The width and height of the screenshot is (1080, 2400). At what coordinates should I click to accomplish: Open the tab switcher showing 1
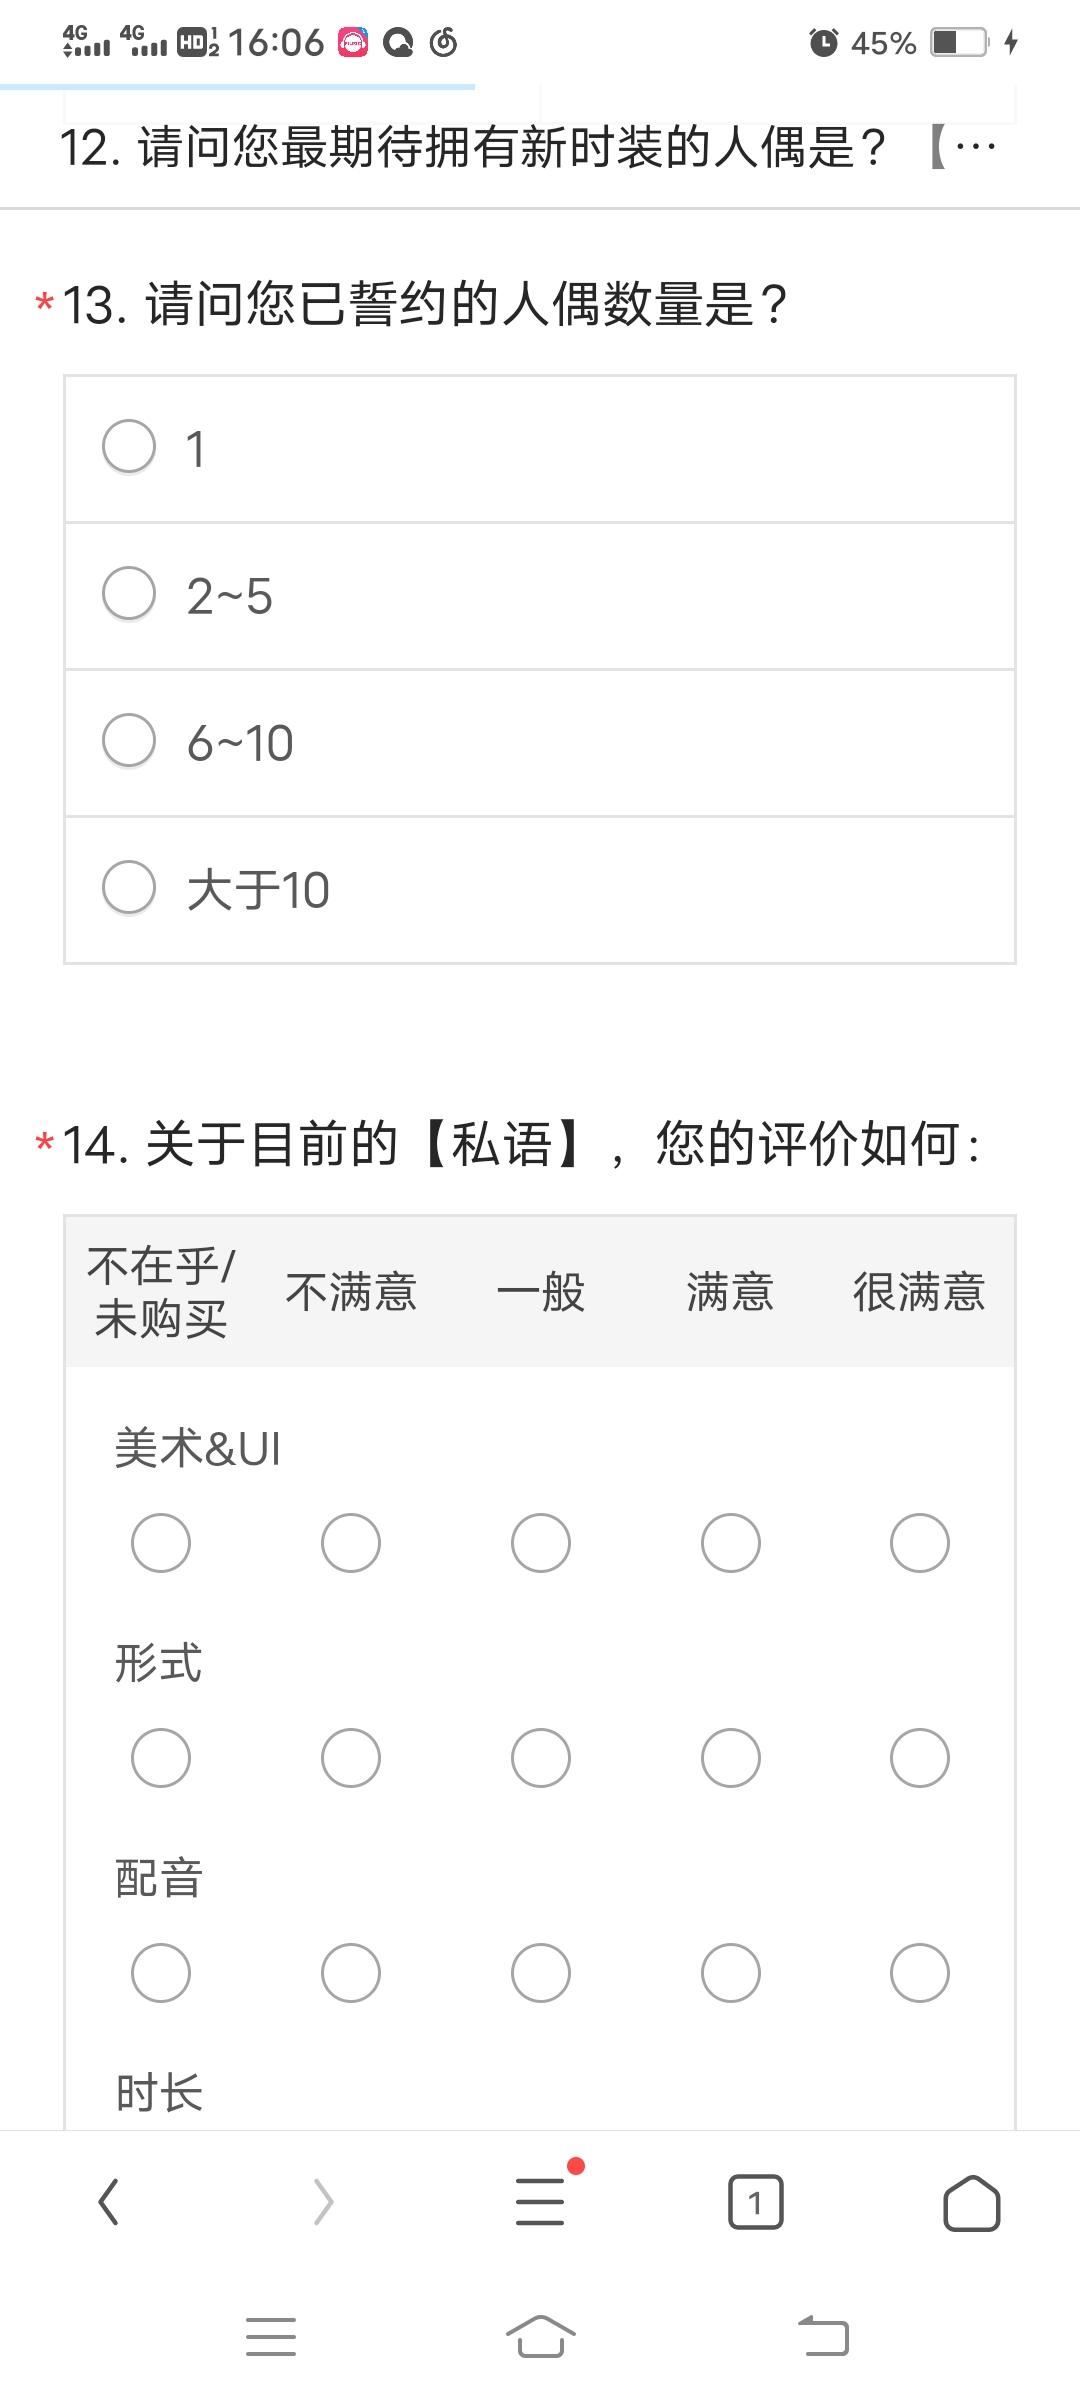(755, 2202)
